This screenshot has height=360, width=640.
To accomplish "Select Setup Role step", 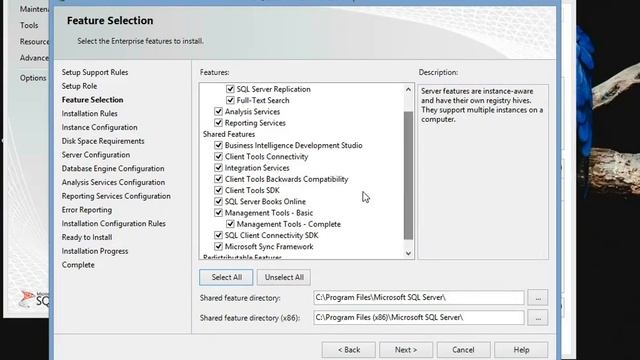I will [x=79, y=86].
